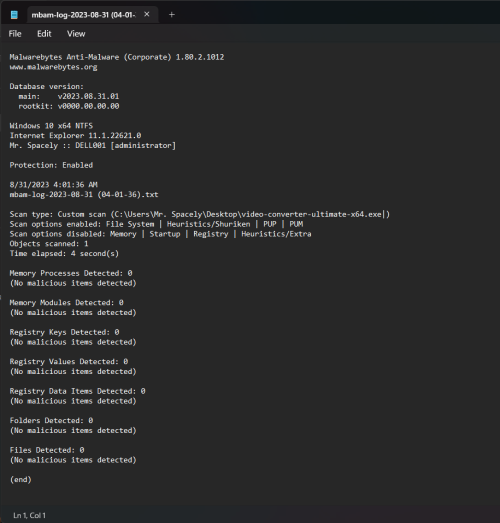Click the line 'Malwarebytes Anti-Malware (Corporate) 1.80.2.1012'

pyautogui.click(x=117, y=57)
